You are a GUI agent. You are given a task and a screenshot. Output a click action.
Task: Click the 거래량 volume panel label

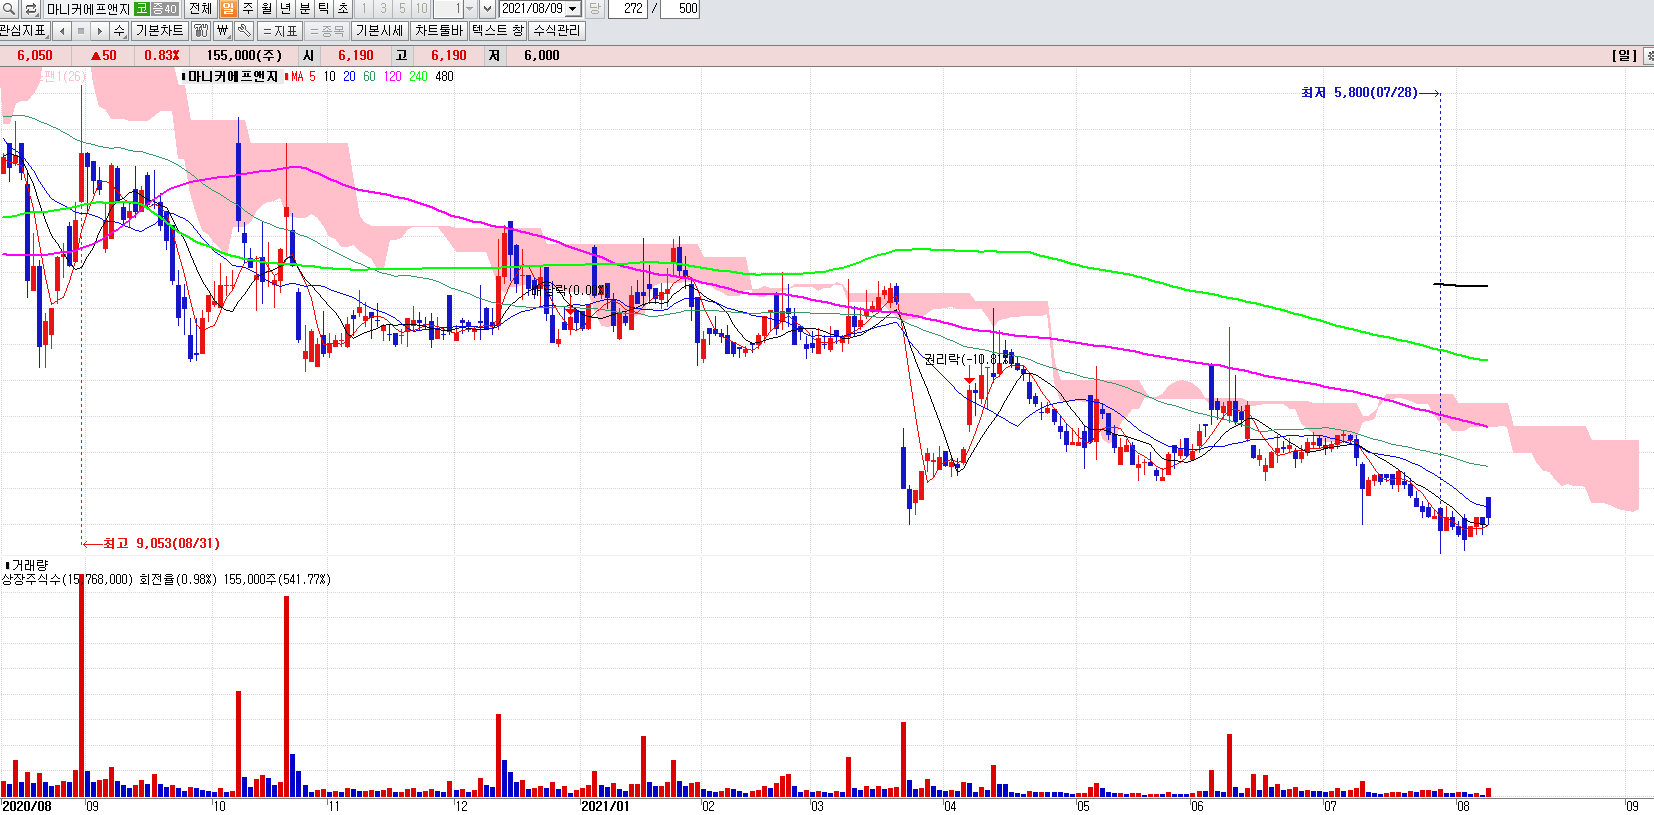29,565
